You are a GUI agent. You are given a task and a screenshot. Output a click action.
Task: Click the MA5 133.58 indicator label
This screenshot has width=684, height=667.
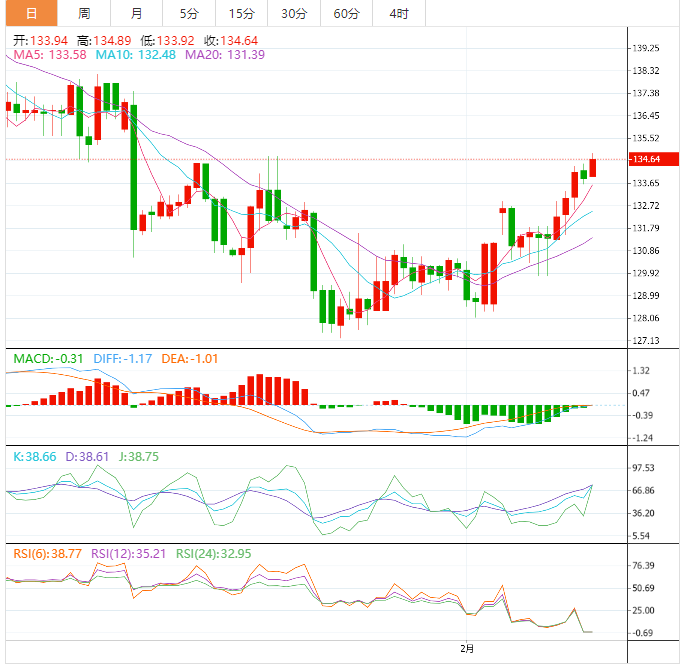coord(50,55)
